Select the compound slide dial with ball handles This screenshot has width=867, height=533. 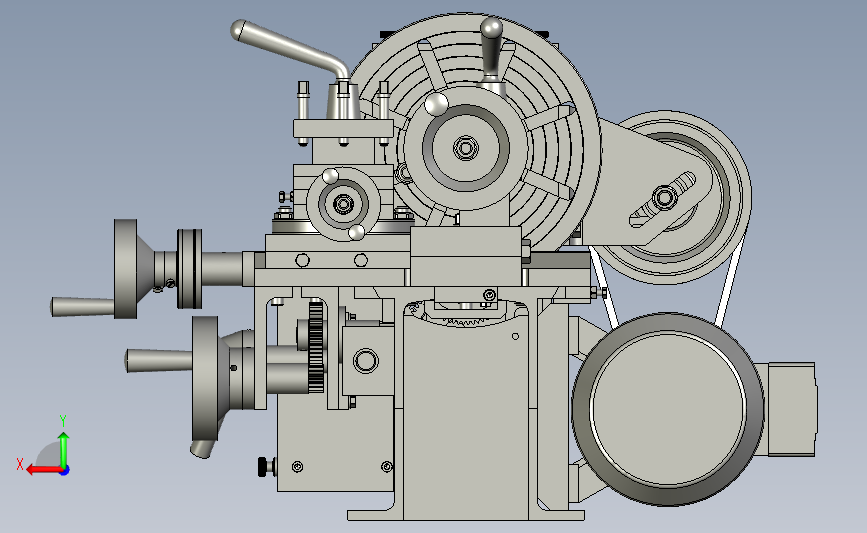tap(343, 204)
